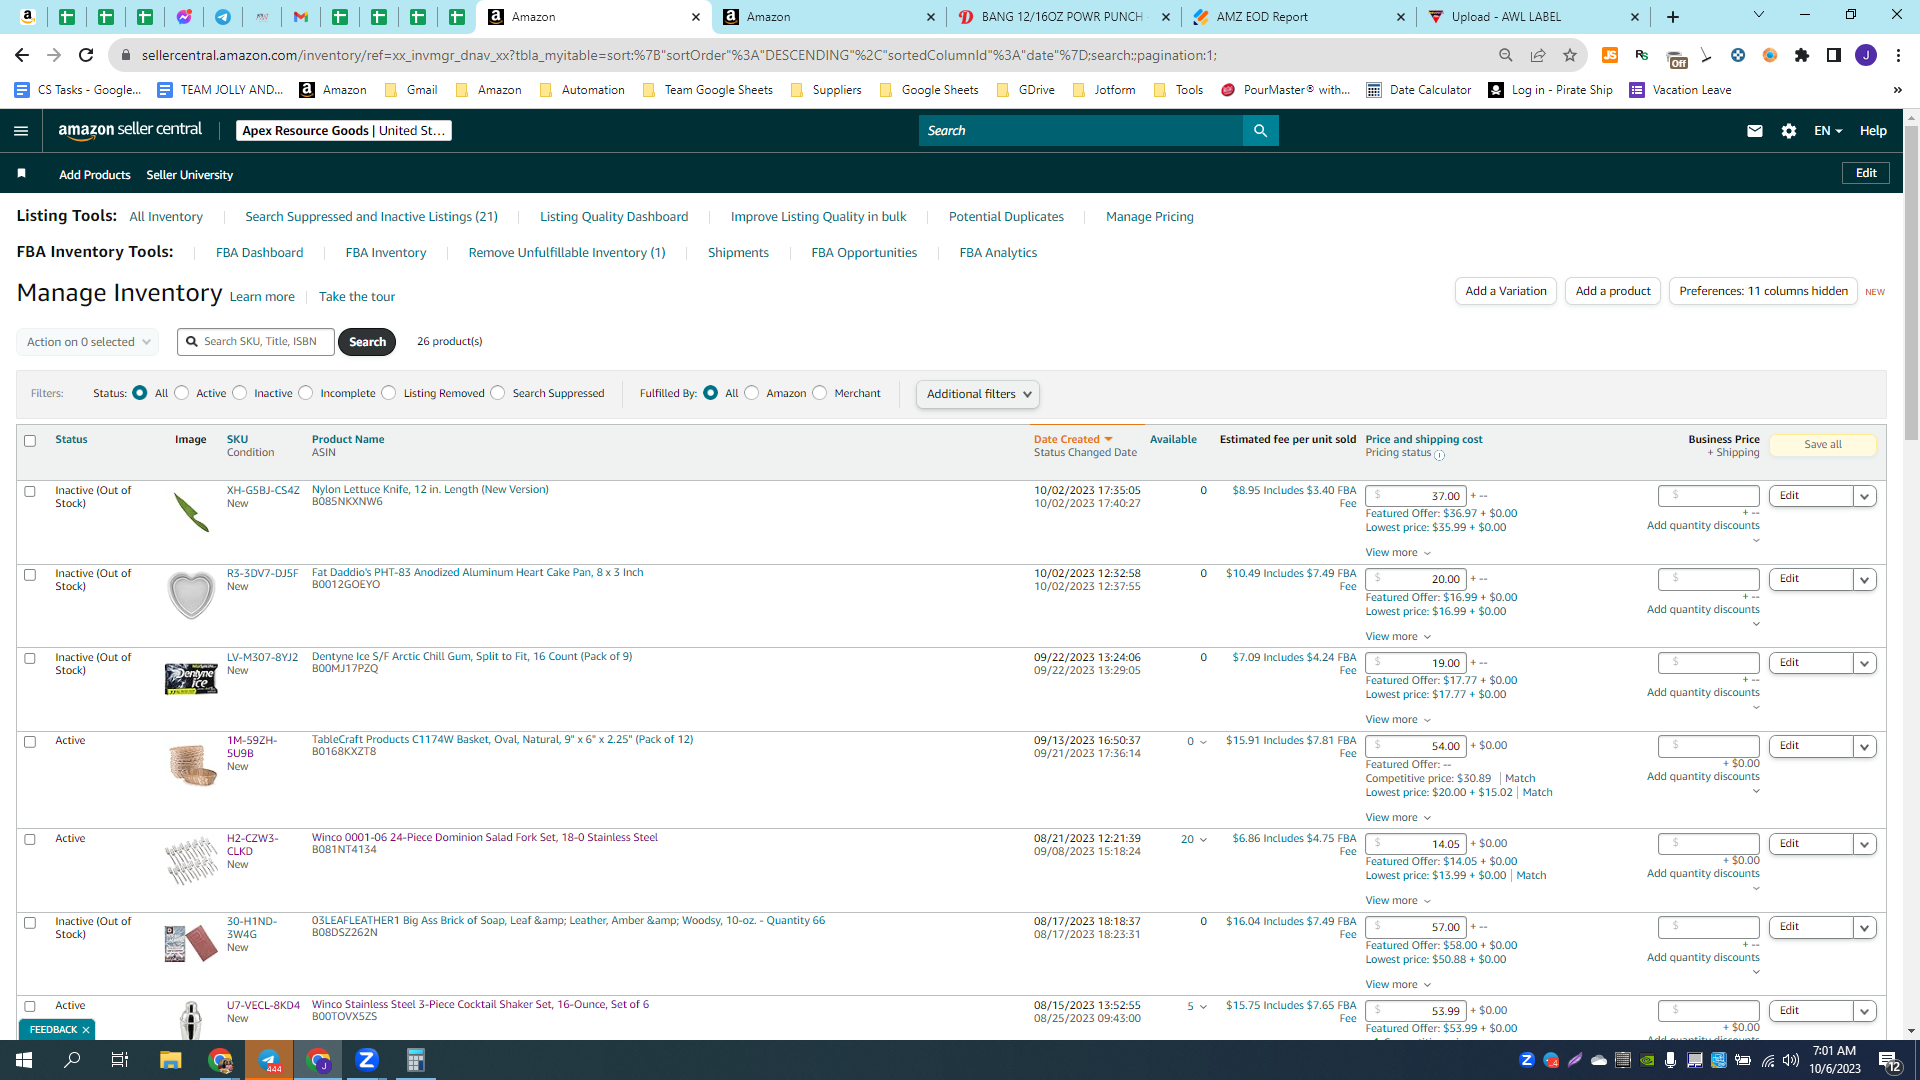Check the Dentyne Ice gum row checkbox

(30, 659)
